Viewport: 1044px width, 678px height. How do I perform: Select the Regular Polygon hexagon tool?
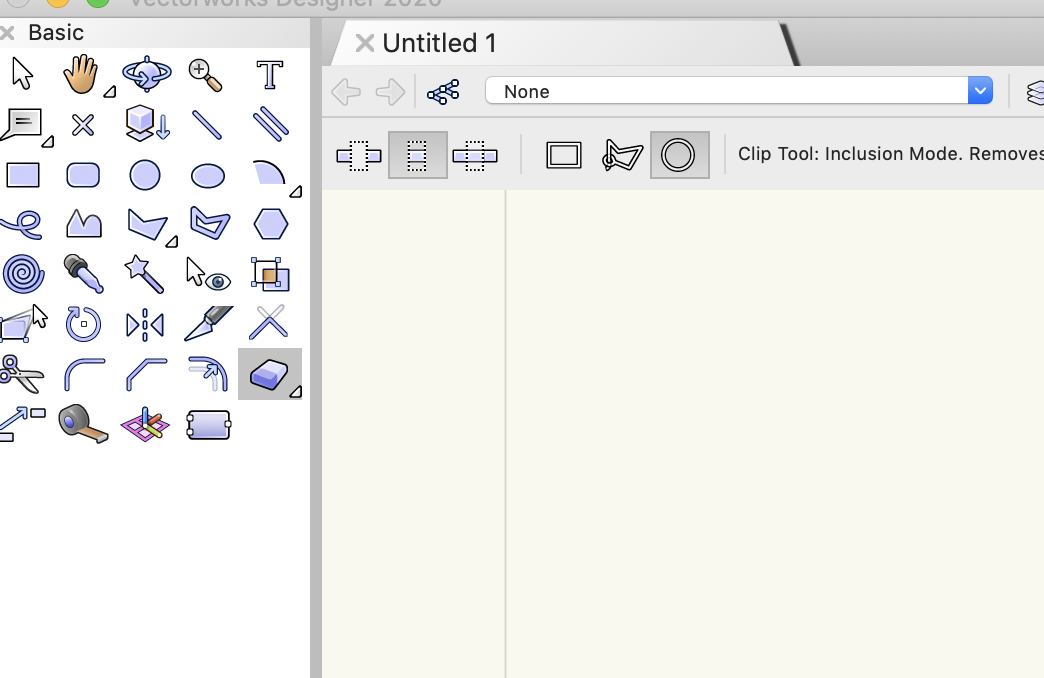[x=270, y=224]
